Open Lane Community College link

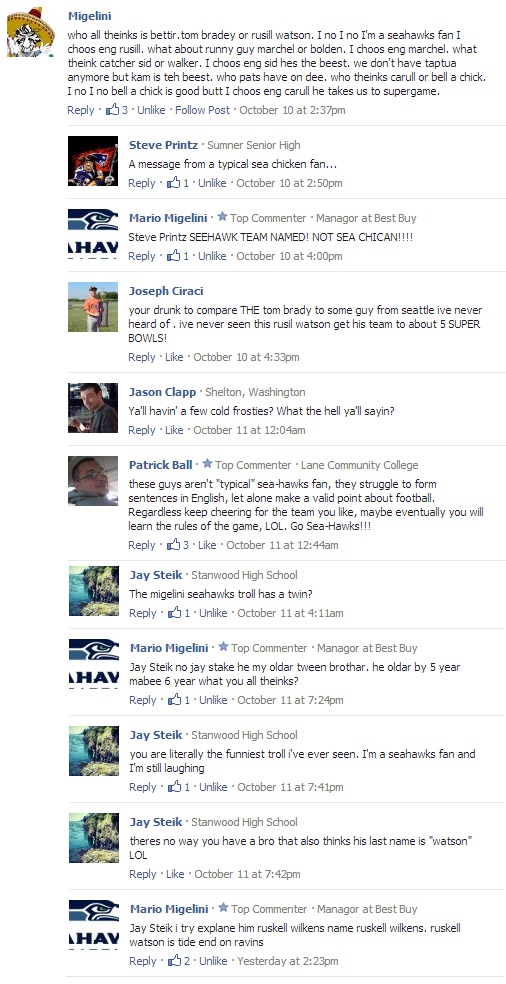(360, 465)
